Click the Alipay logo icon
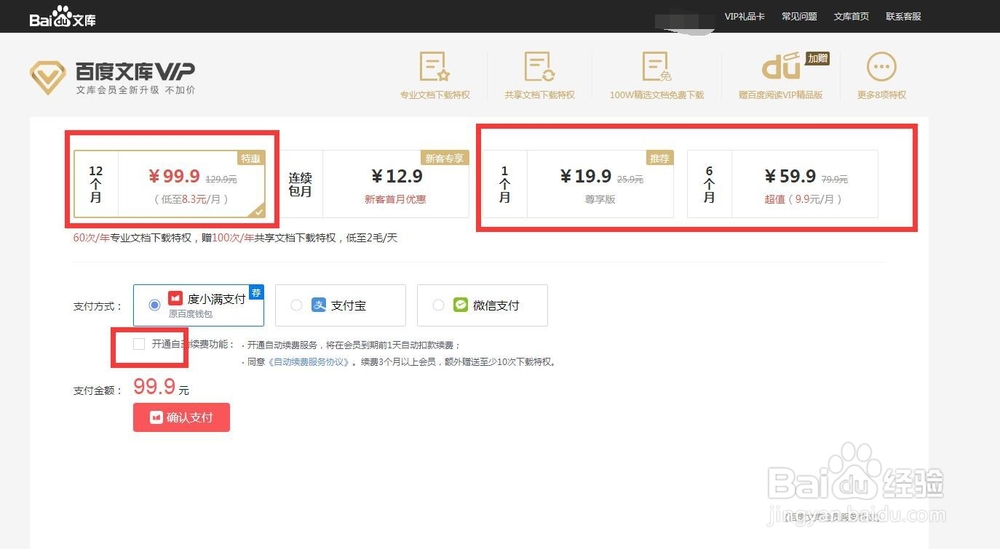Image resolution: width=1000 pixels, height=549 pixels. coord(318,305)
